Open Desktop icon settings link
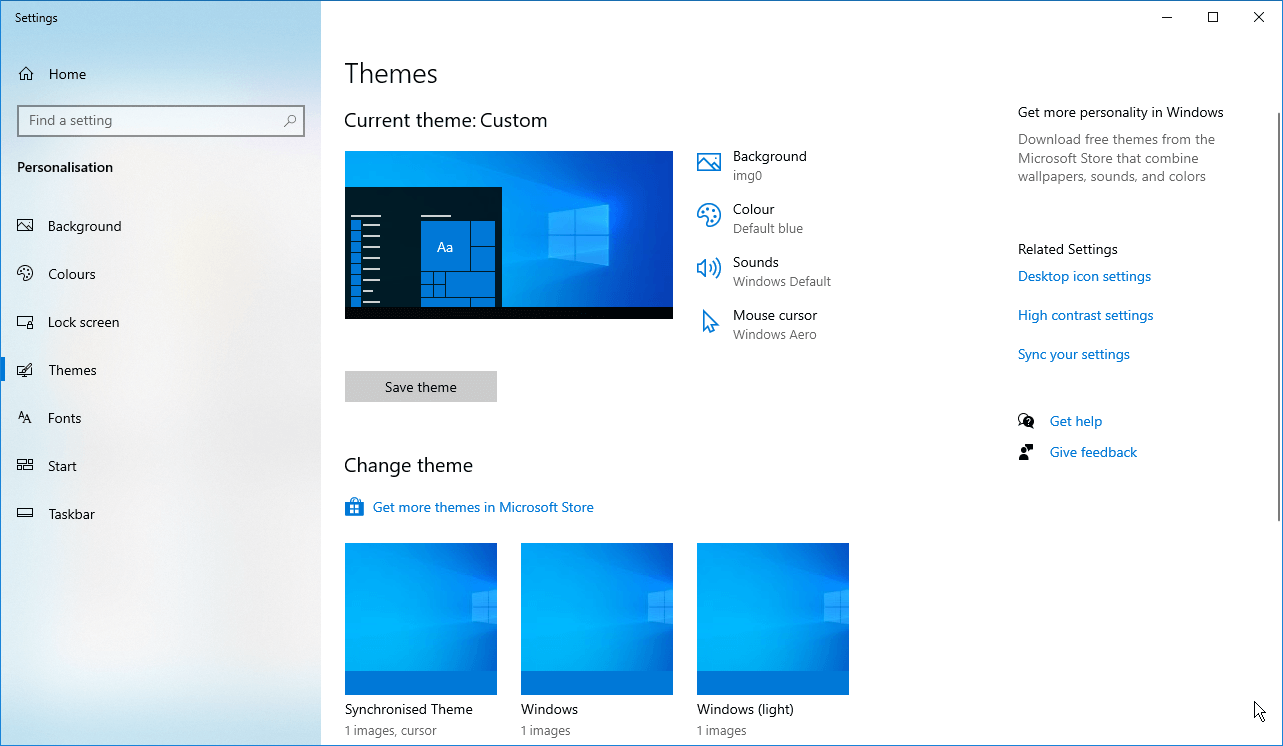The image size is (1283, 746). [1084, 276]
